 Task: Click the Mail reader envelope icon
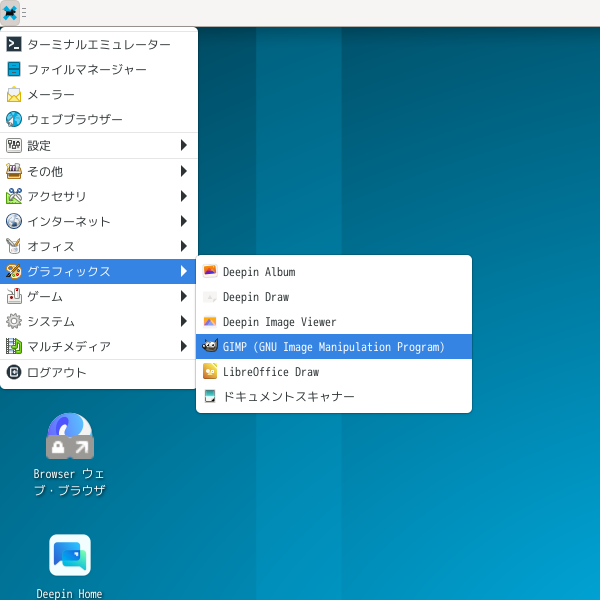click(14, 94)
